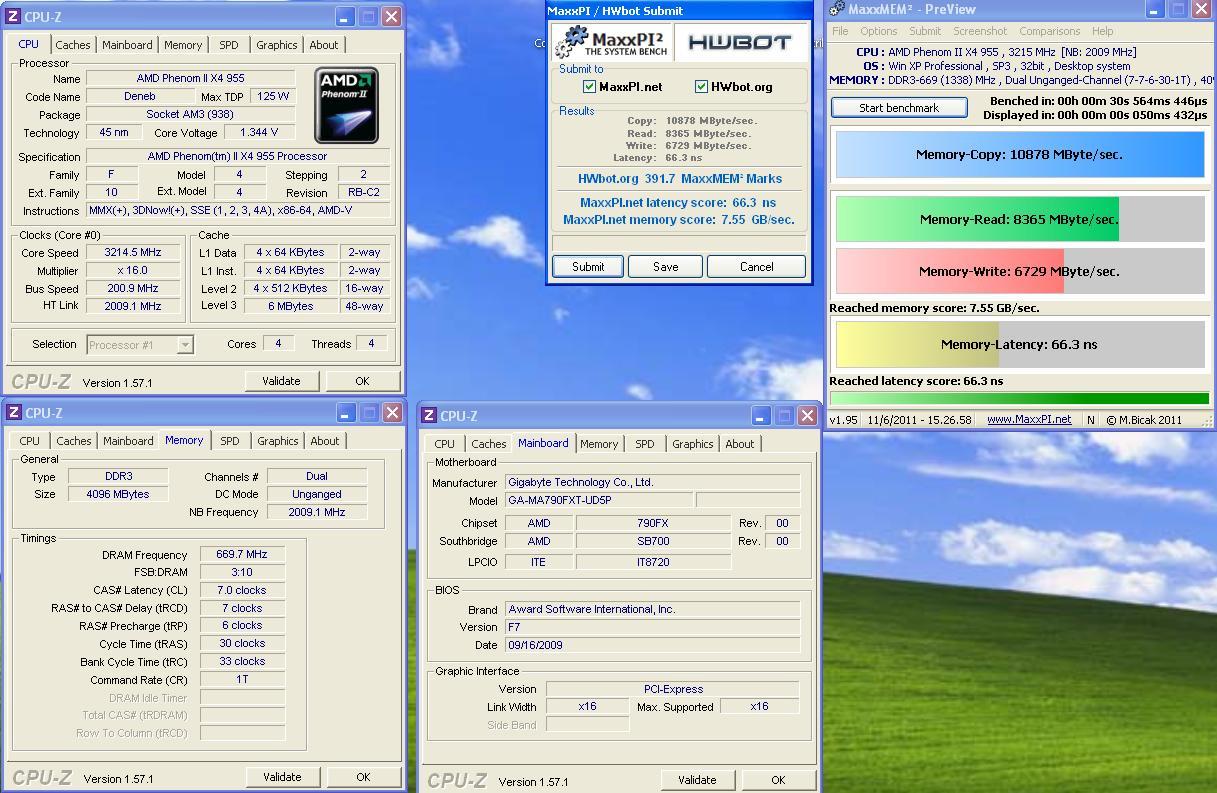Screen dimensions: 1217x793
Task: Click Validate in the CPU-Z Memory window
Action: coord(282,777)
